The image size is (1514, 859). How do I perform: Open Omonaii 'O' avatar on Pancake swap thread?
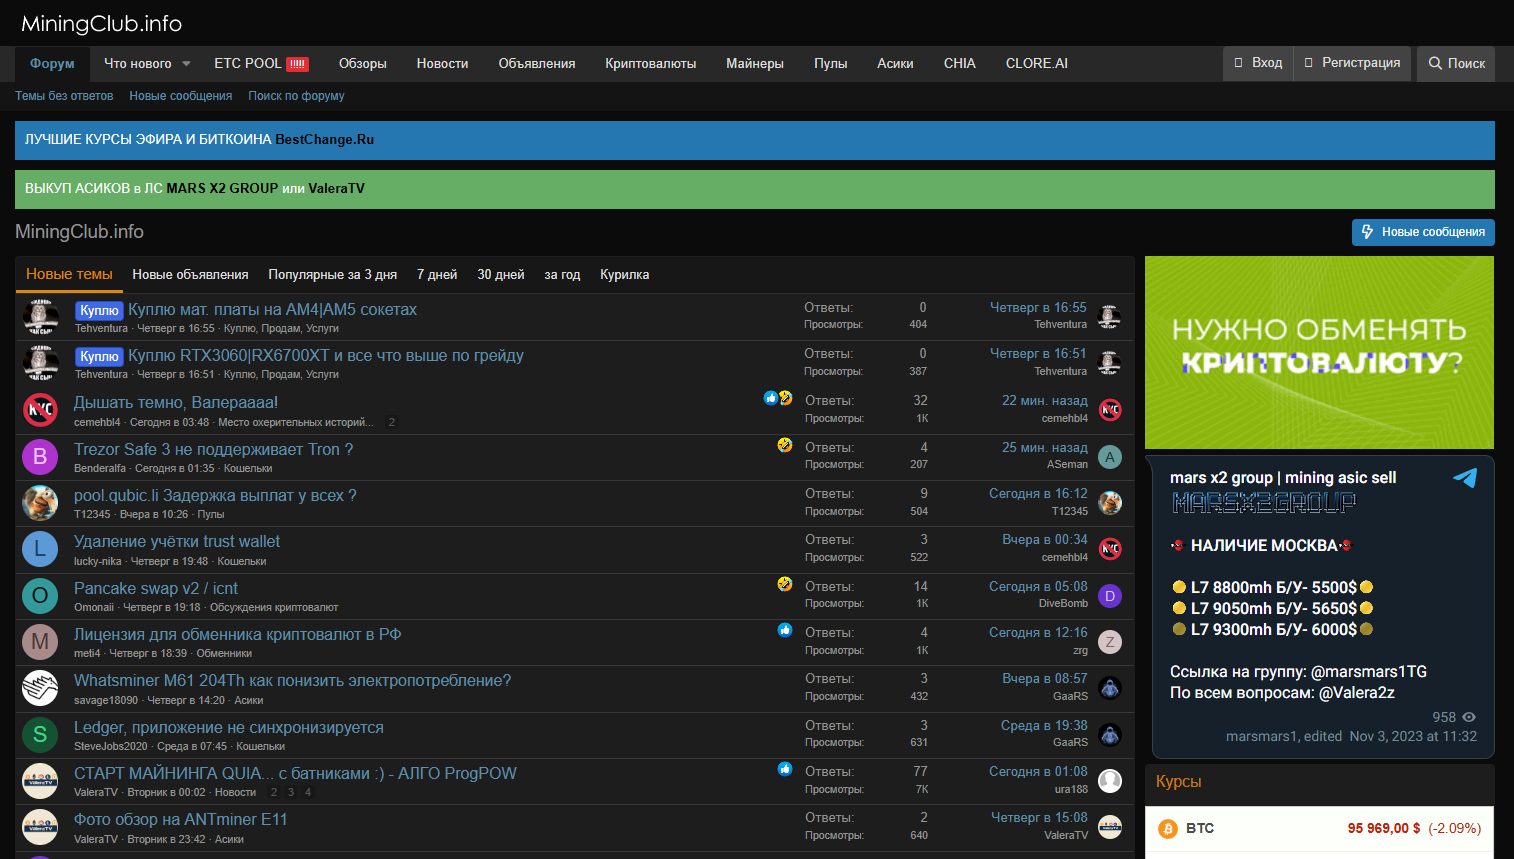[x=40, y=596]
